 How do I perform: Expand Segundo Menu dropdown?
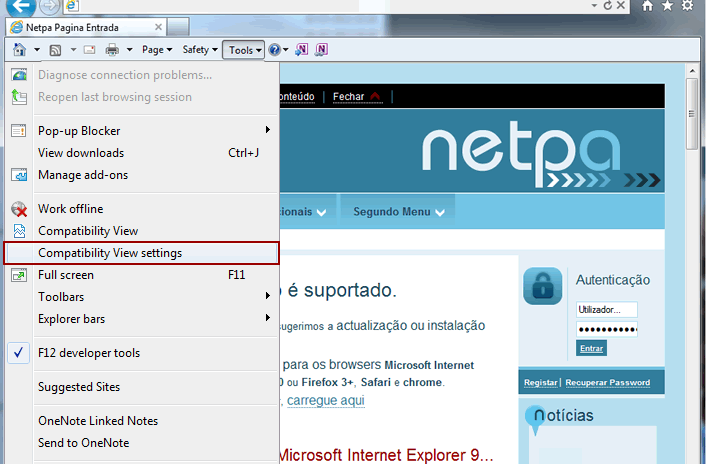[x=398, y=212]
